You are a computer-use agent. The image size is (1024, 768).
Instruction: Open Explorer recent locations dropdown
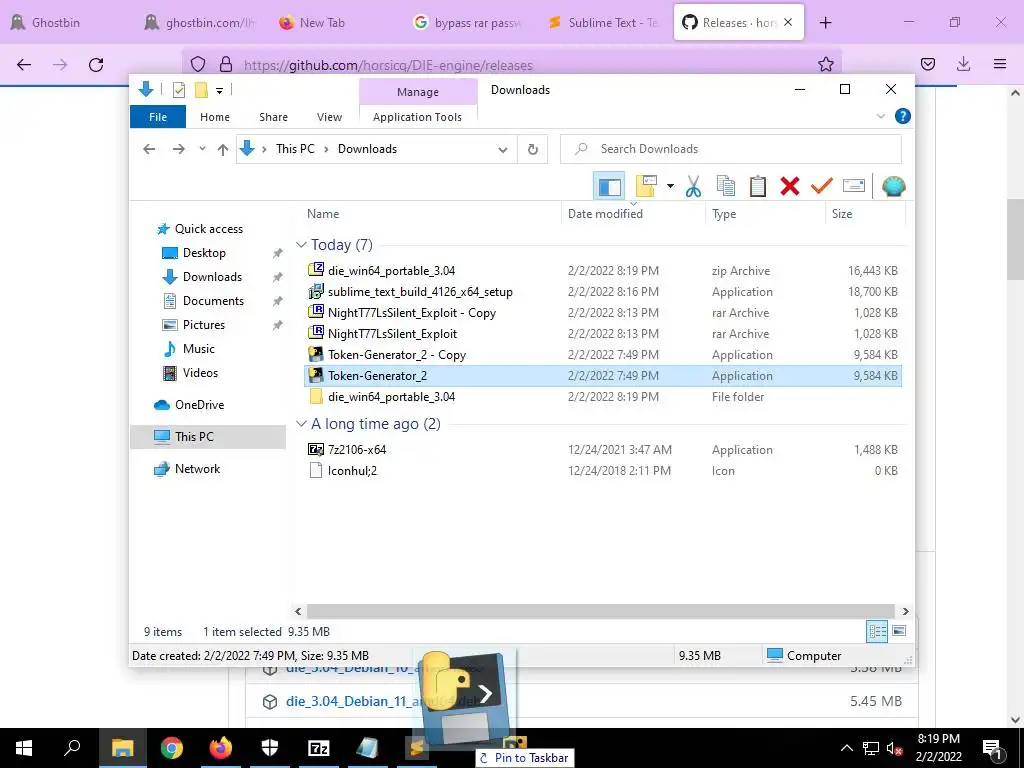(x=202, y=149)
